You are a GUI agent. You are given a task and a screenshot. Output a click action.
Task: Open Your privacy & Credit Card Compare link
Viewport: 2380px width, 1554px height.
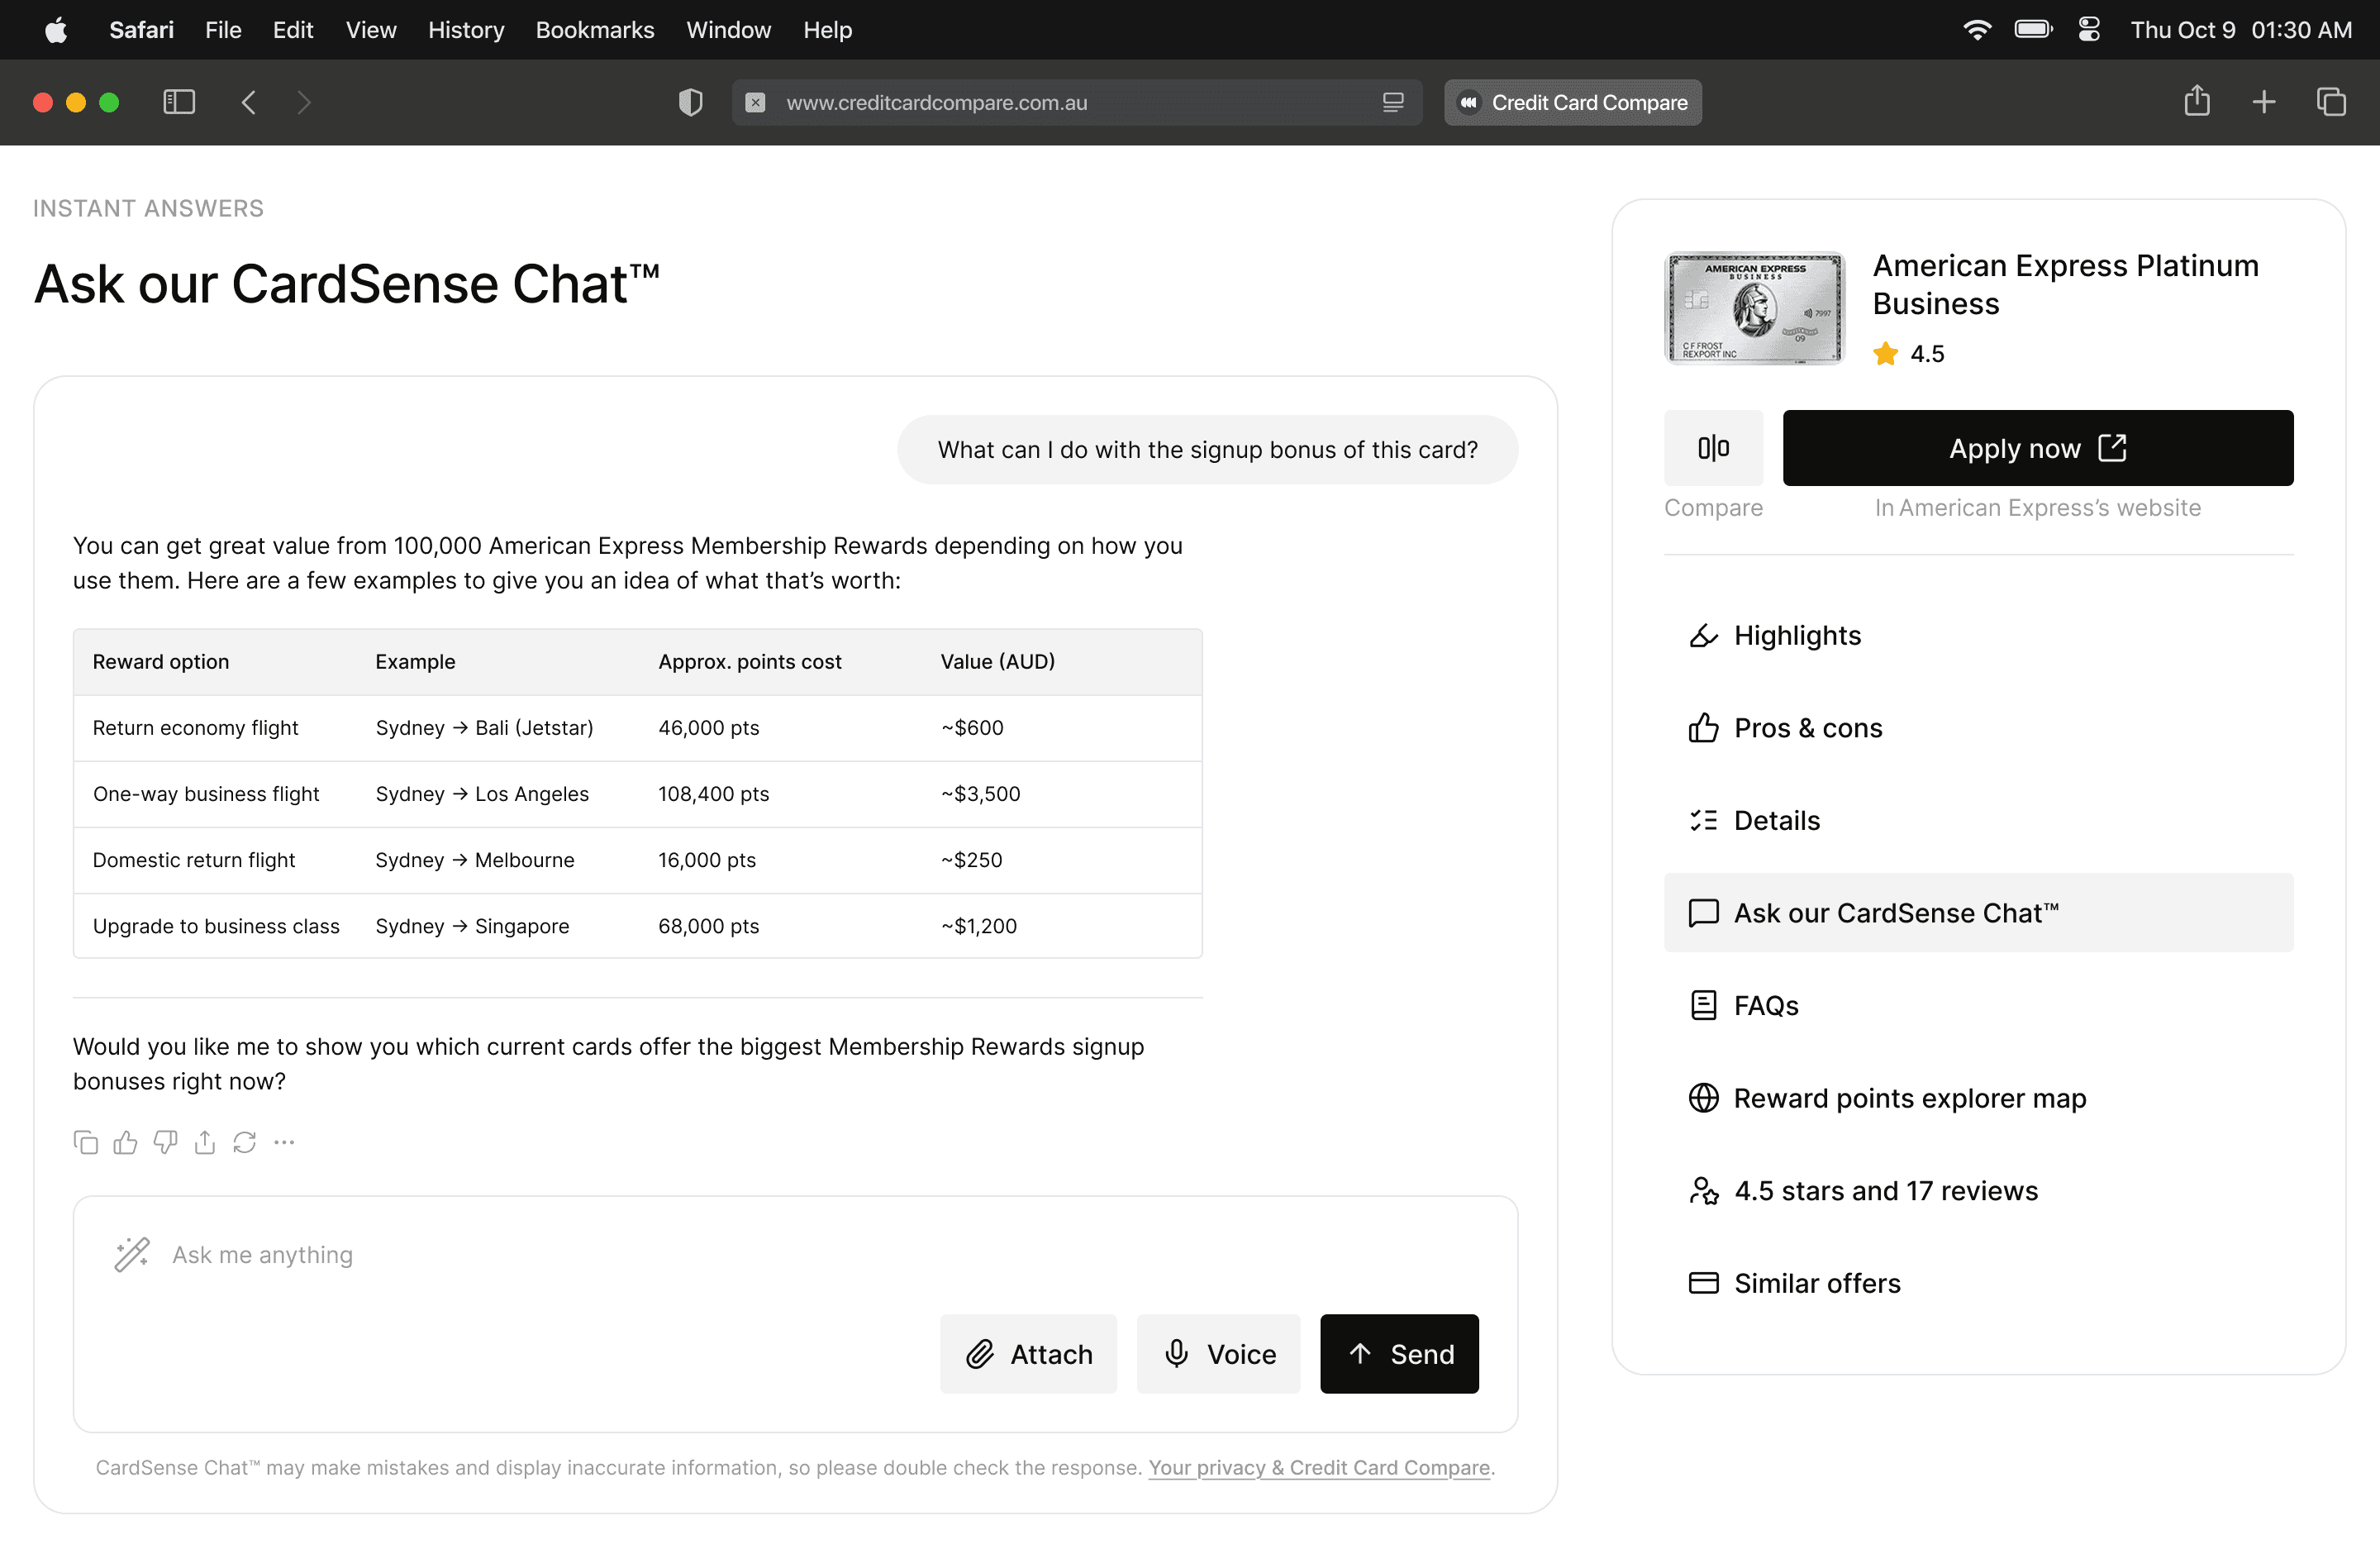pos(1318,1467)
